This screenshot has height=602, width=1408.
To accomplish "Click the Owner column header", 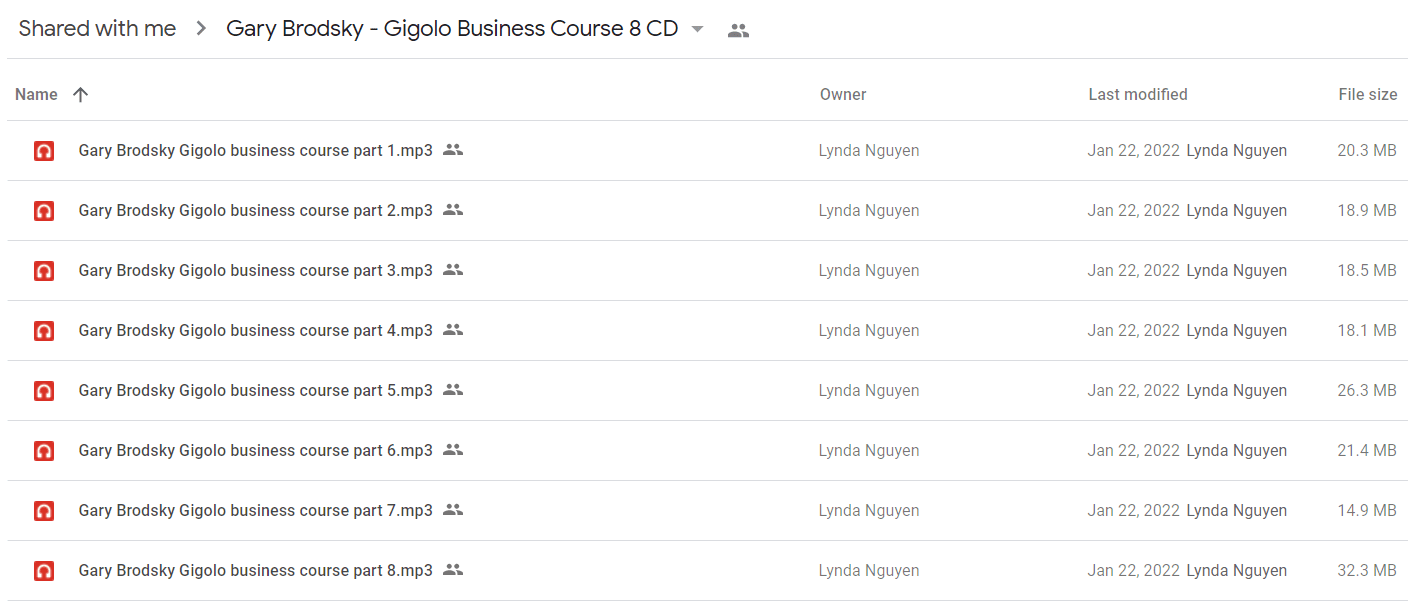I will 843,94.
